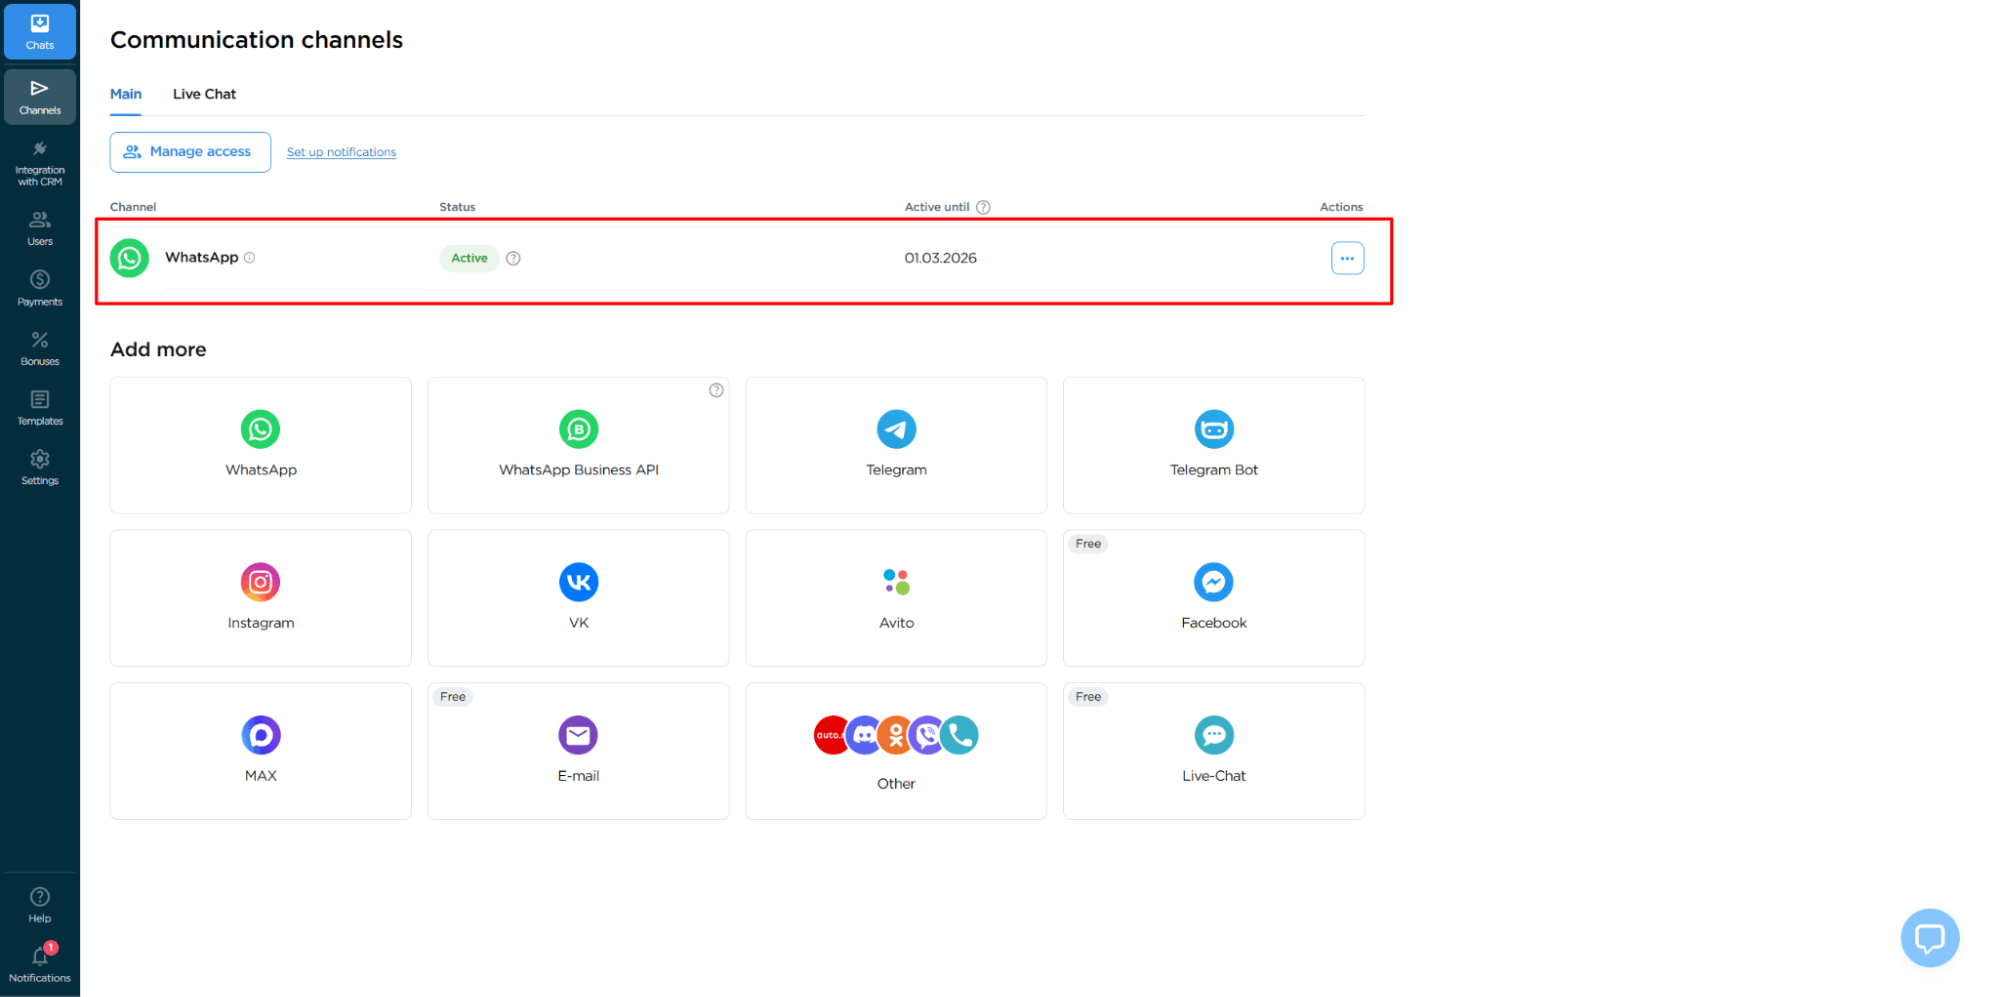Click the Manage access button

click(190, 152)
